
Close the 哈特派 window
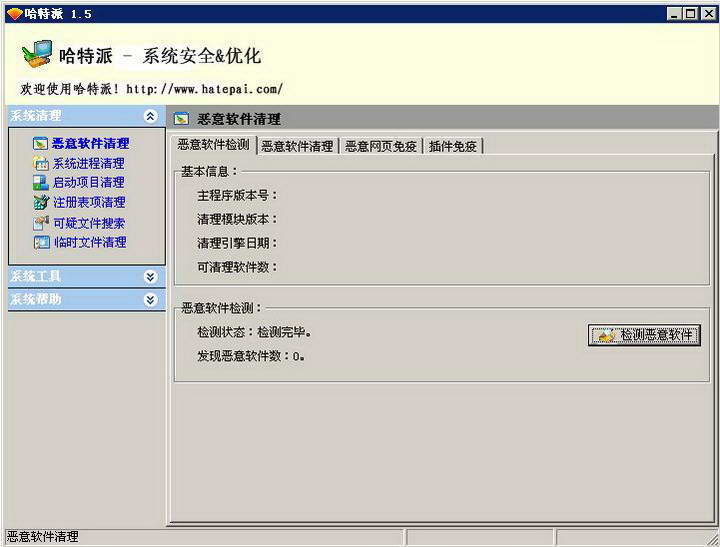point(709,14)
